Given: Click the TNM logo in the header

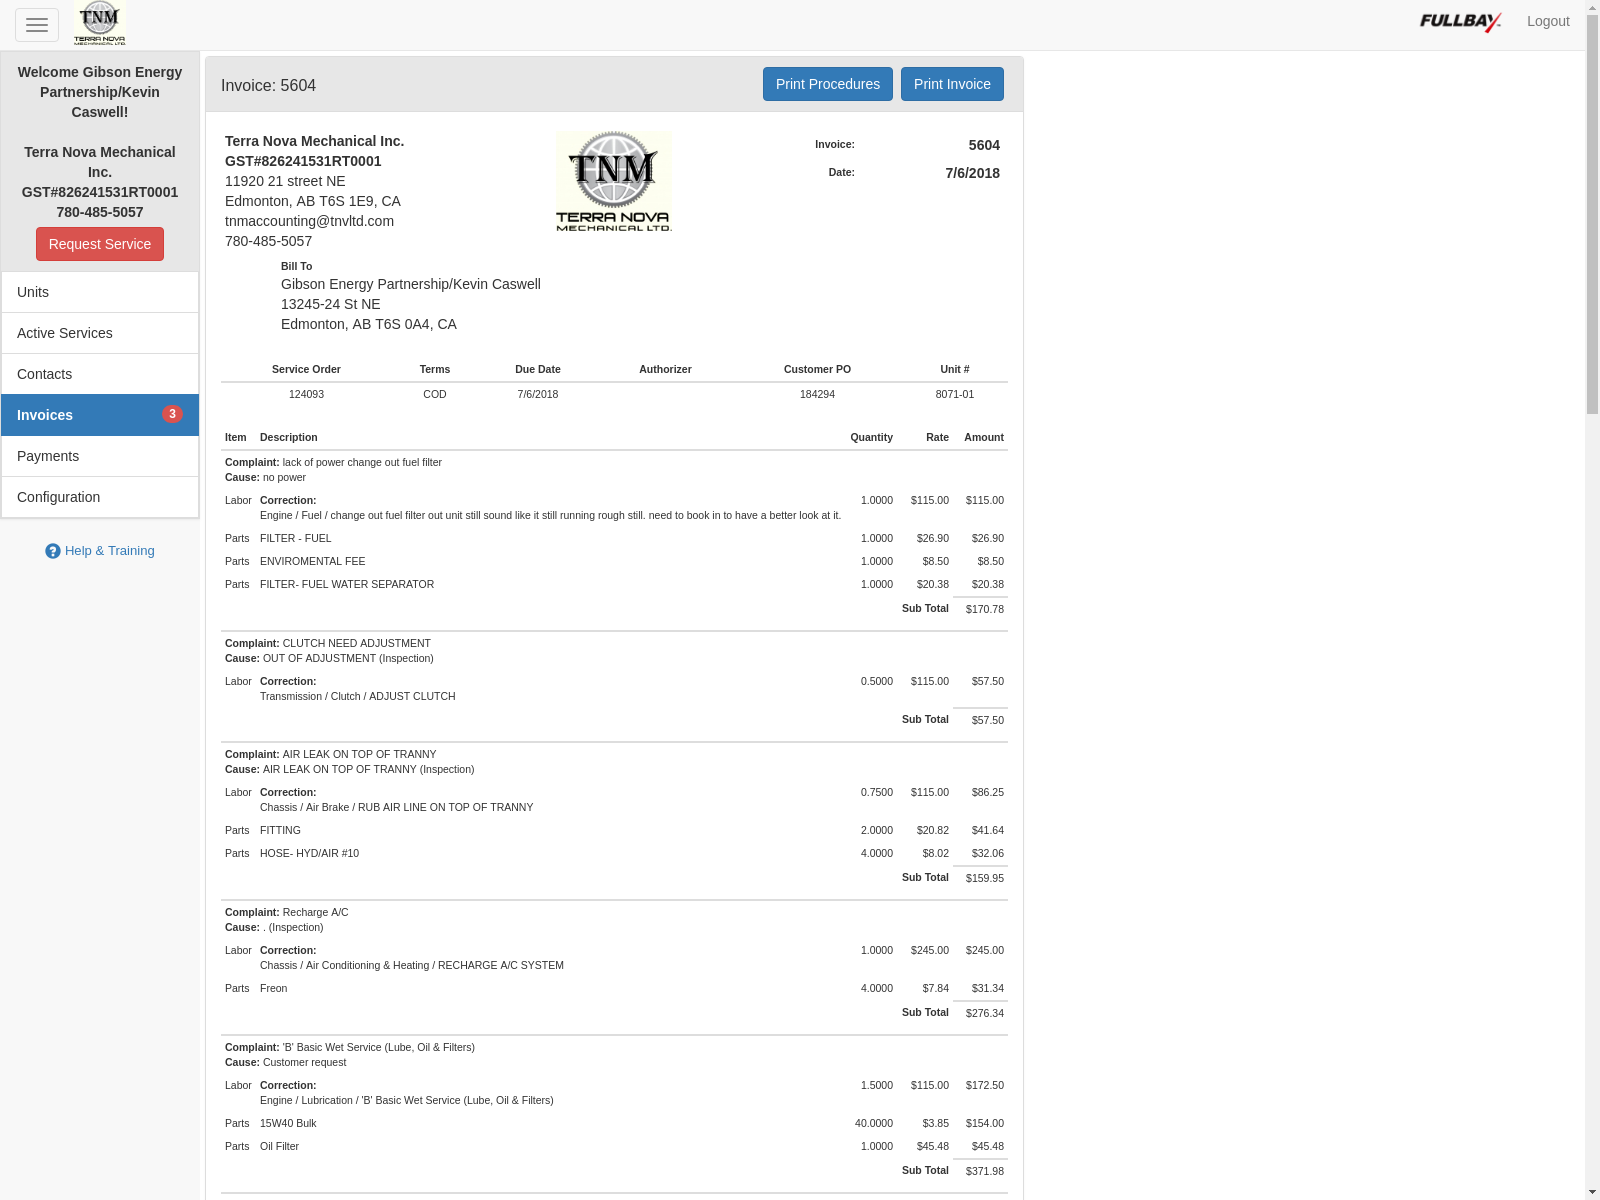Looking at the screenshot, I should tap(99, 22).
